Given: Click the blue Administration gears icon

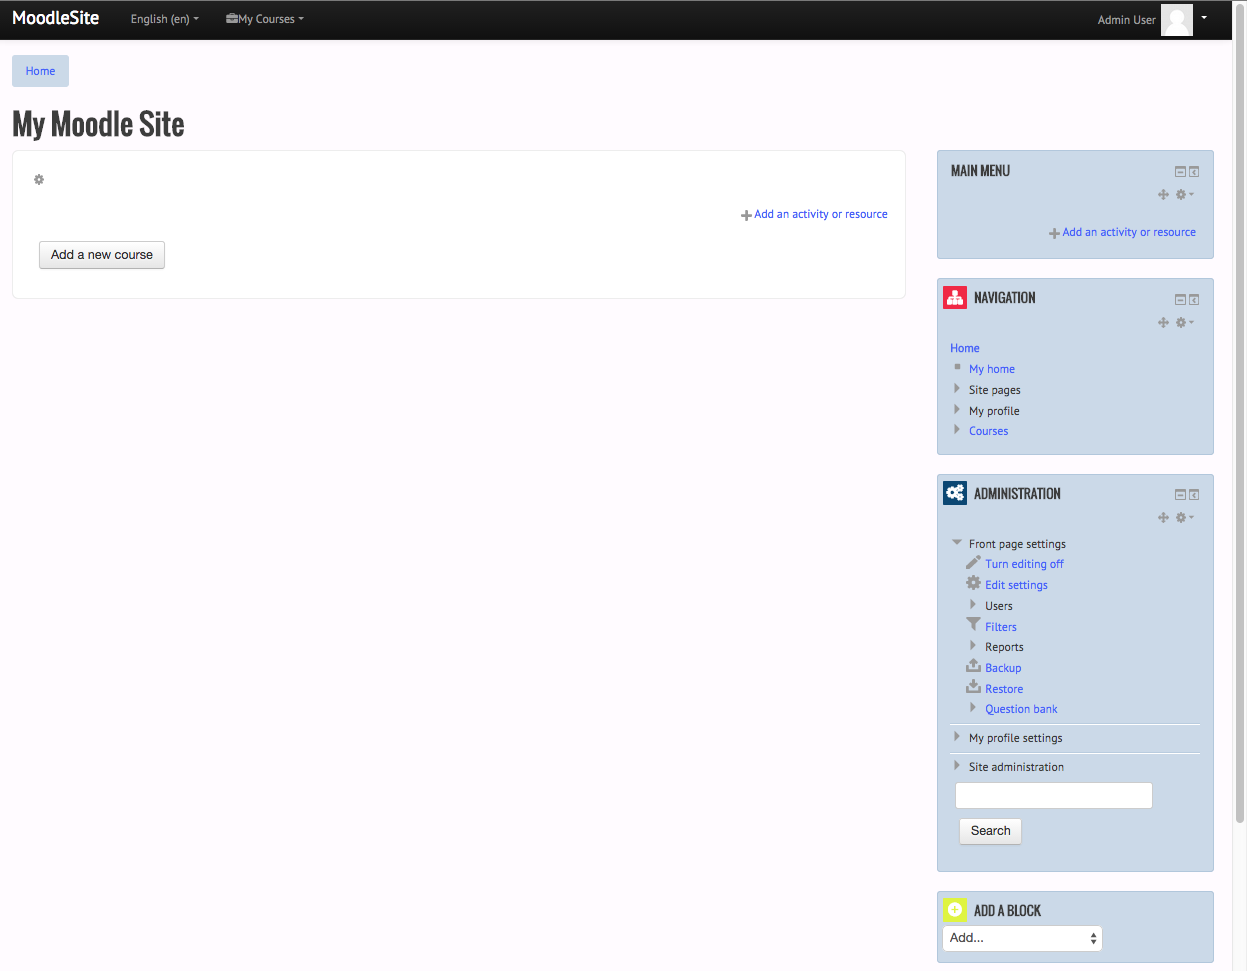Looking at the screenshot, I should click(x=955, y=493).
